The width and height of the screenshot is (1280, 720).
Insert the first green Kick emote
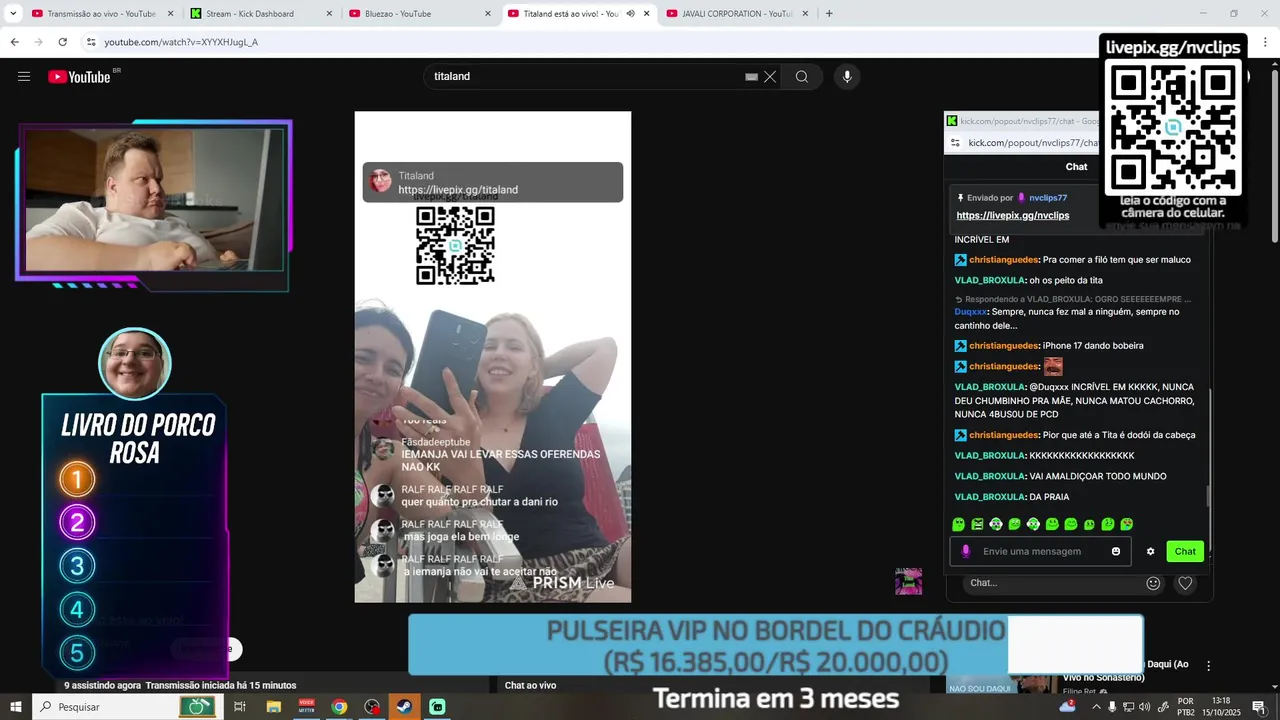click(x=959, y=524)
